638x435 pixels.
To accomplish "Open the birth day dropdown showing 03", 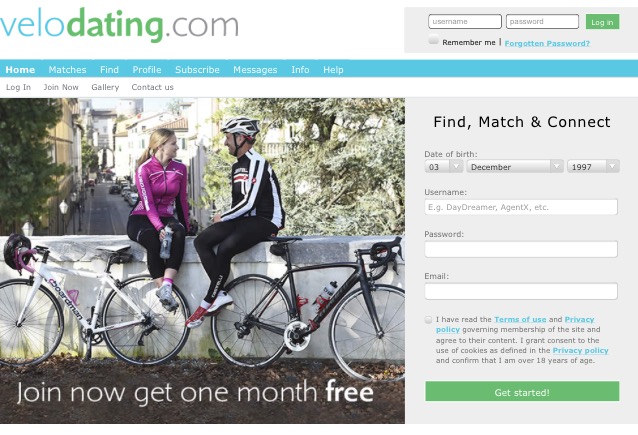I will pos(443,166).
